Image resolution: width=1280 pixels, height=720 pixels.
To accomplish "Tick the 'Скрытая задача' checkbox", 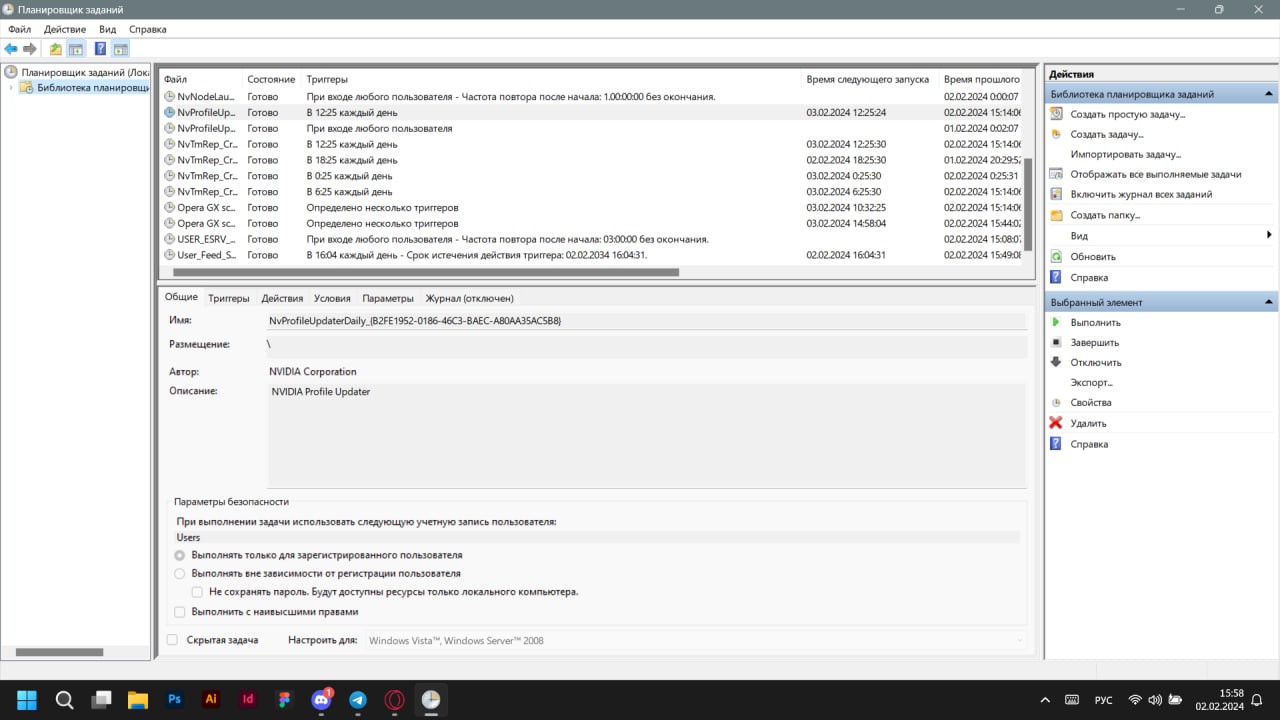I will [172, 640].
